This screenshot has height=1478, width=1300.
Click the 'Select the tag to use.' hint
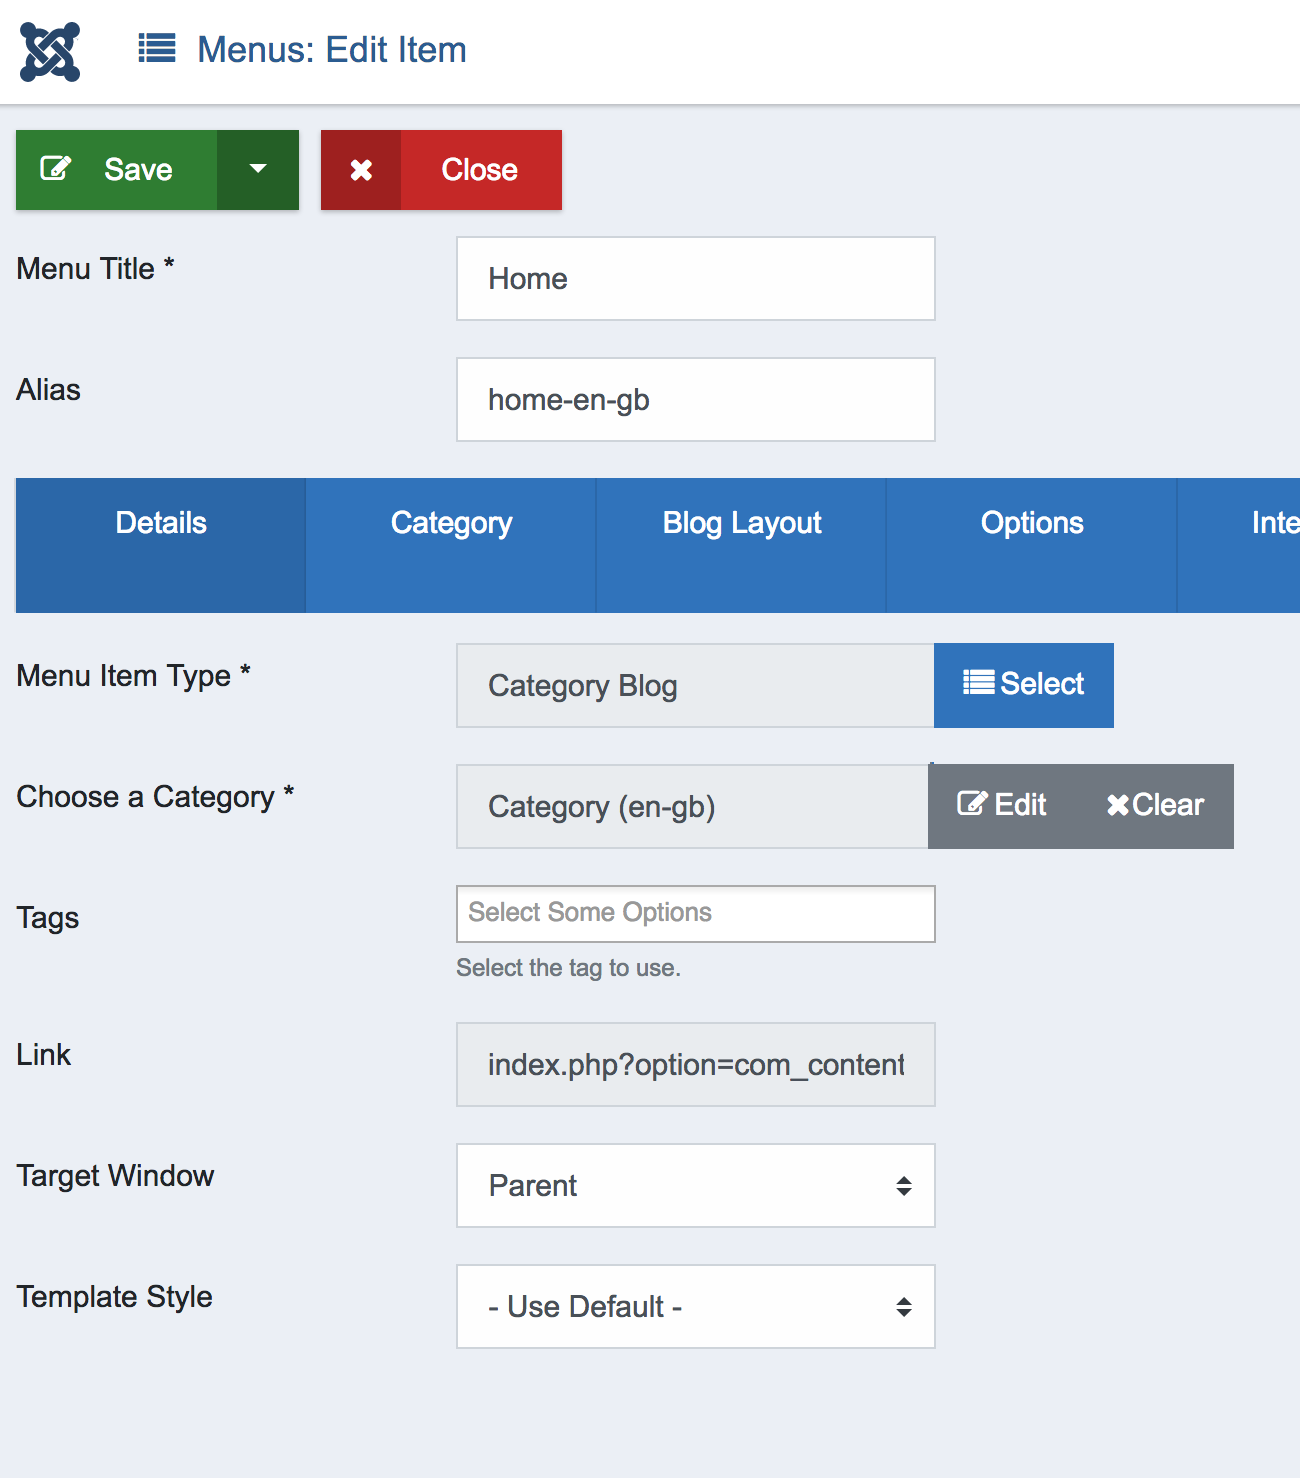568,968
